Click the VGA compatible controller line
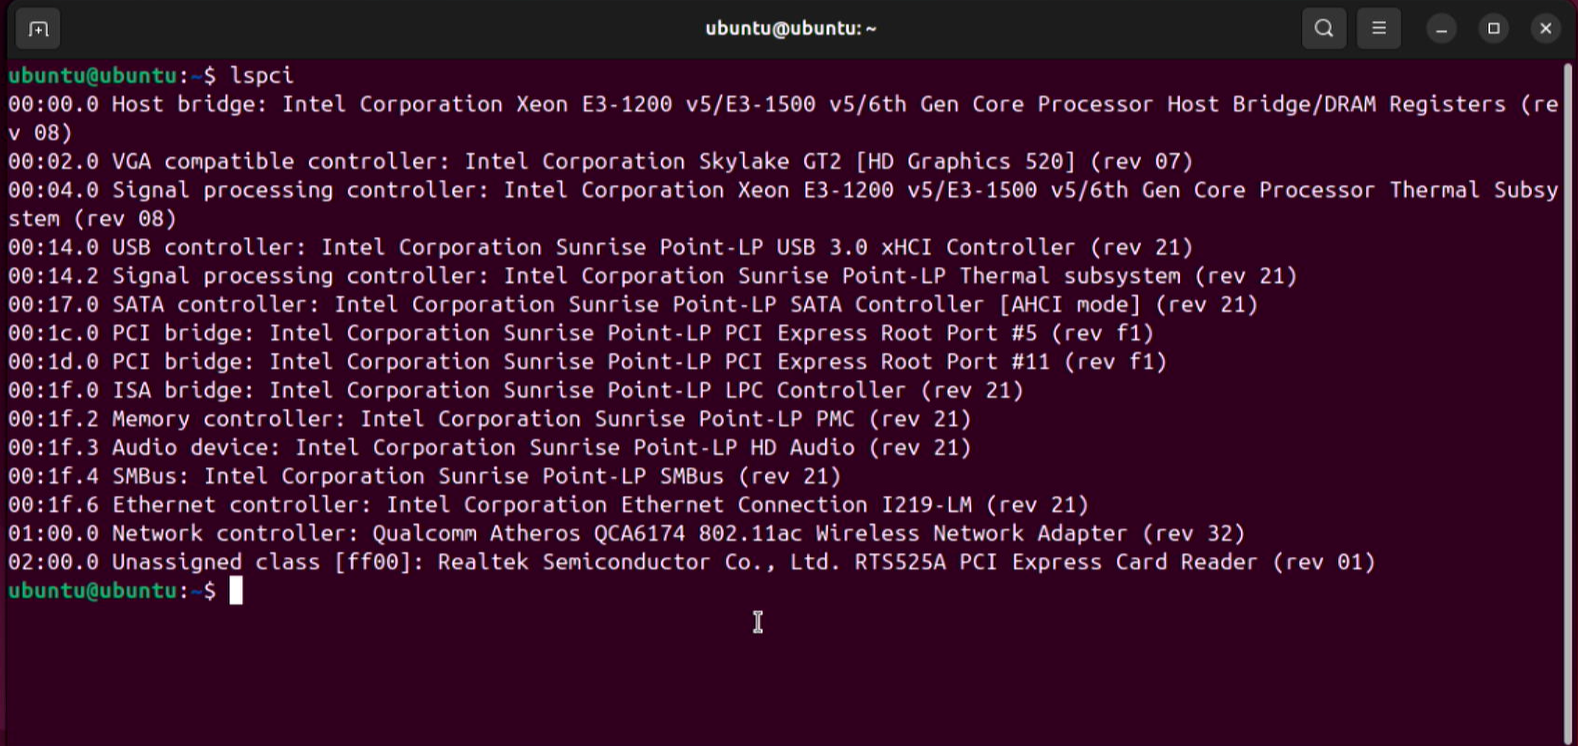The width and height of the screenshot is (1578, 746). [601, 162]
